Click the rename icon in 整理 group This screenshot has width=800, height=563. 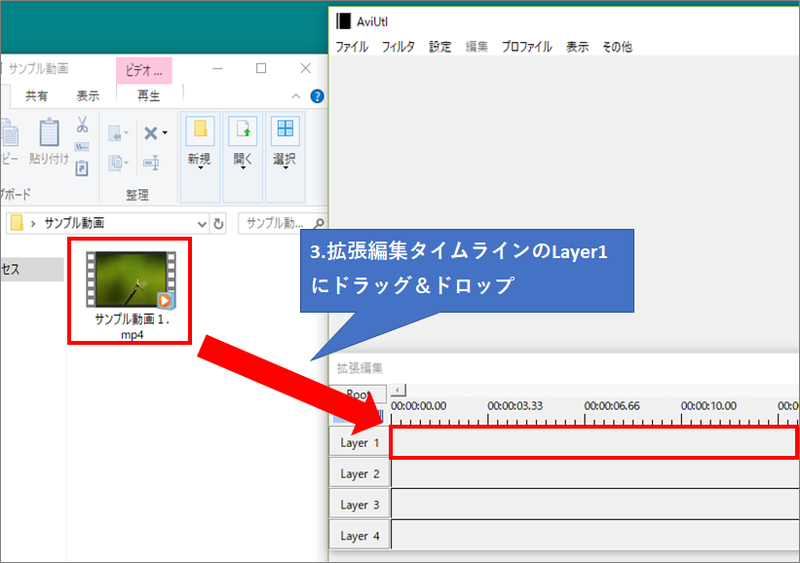152,163
